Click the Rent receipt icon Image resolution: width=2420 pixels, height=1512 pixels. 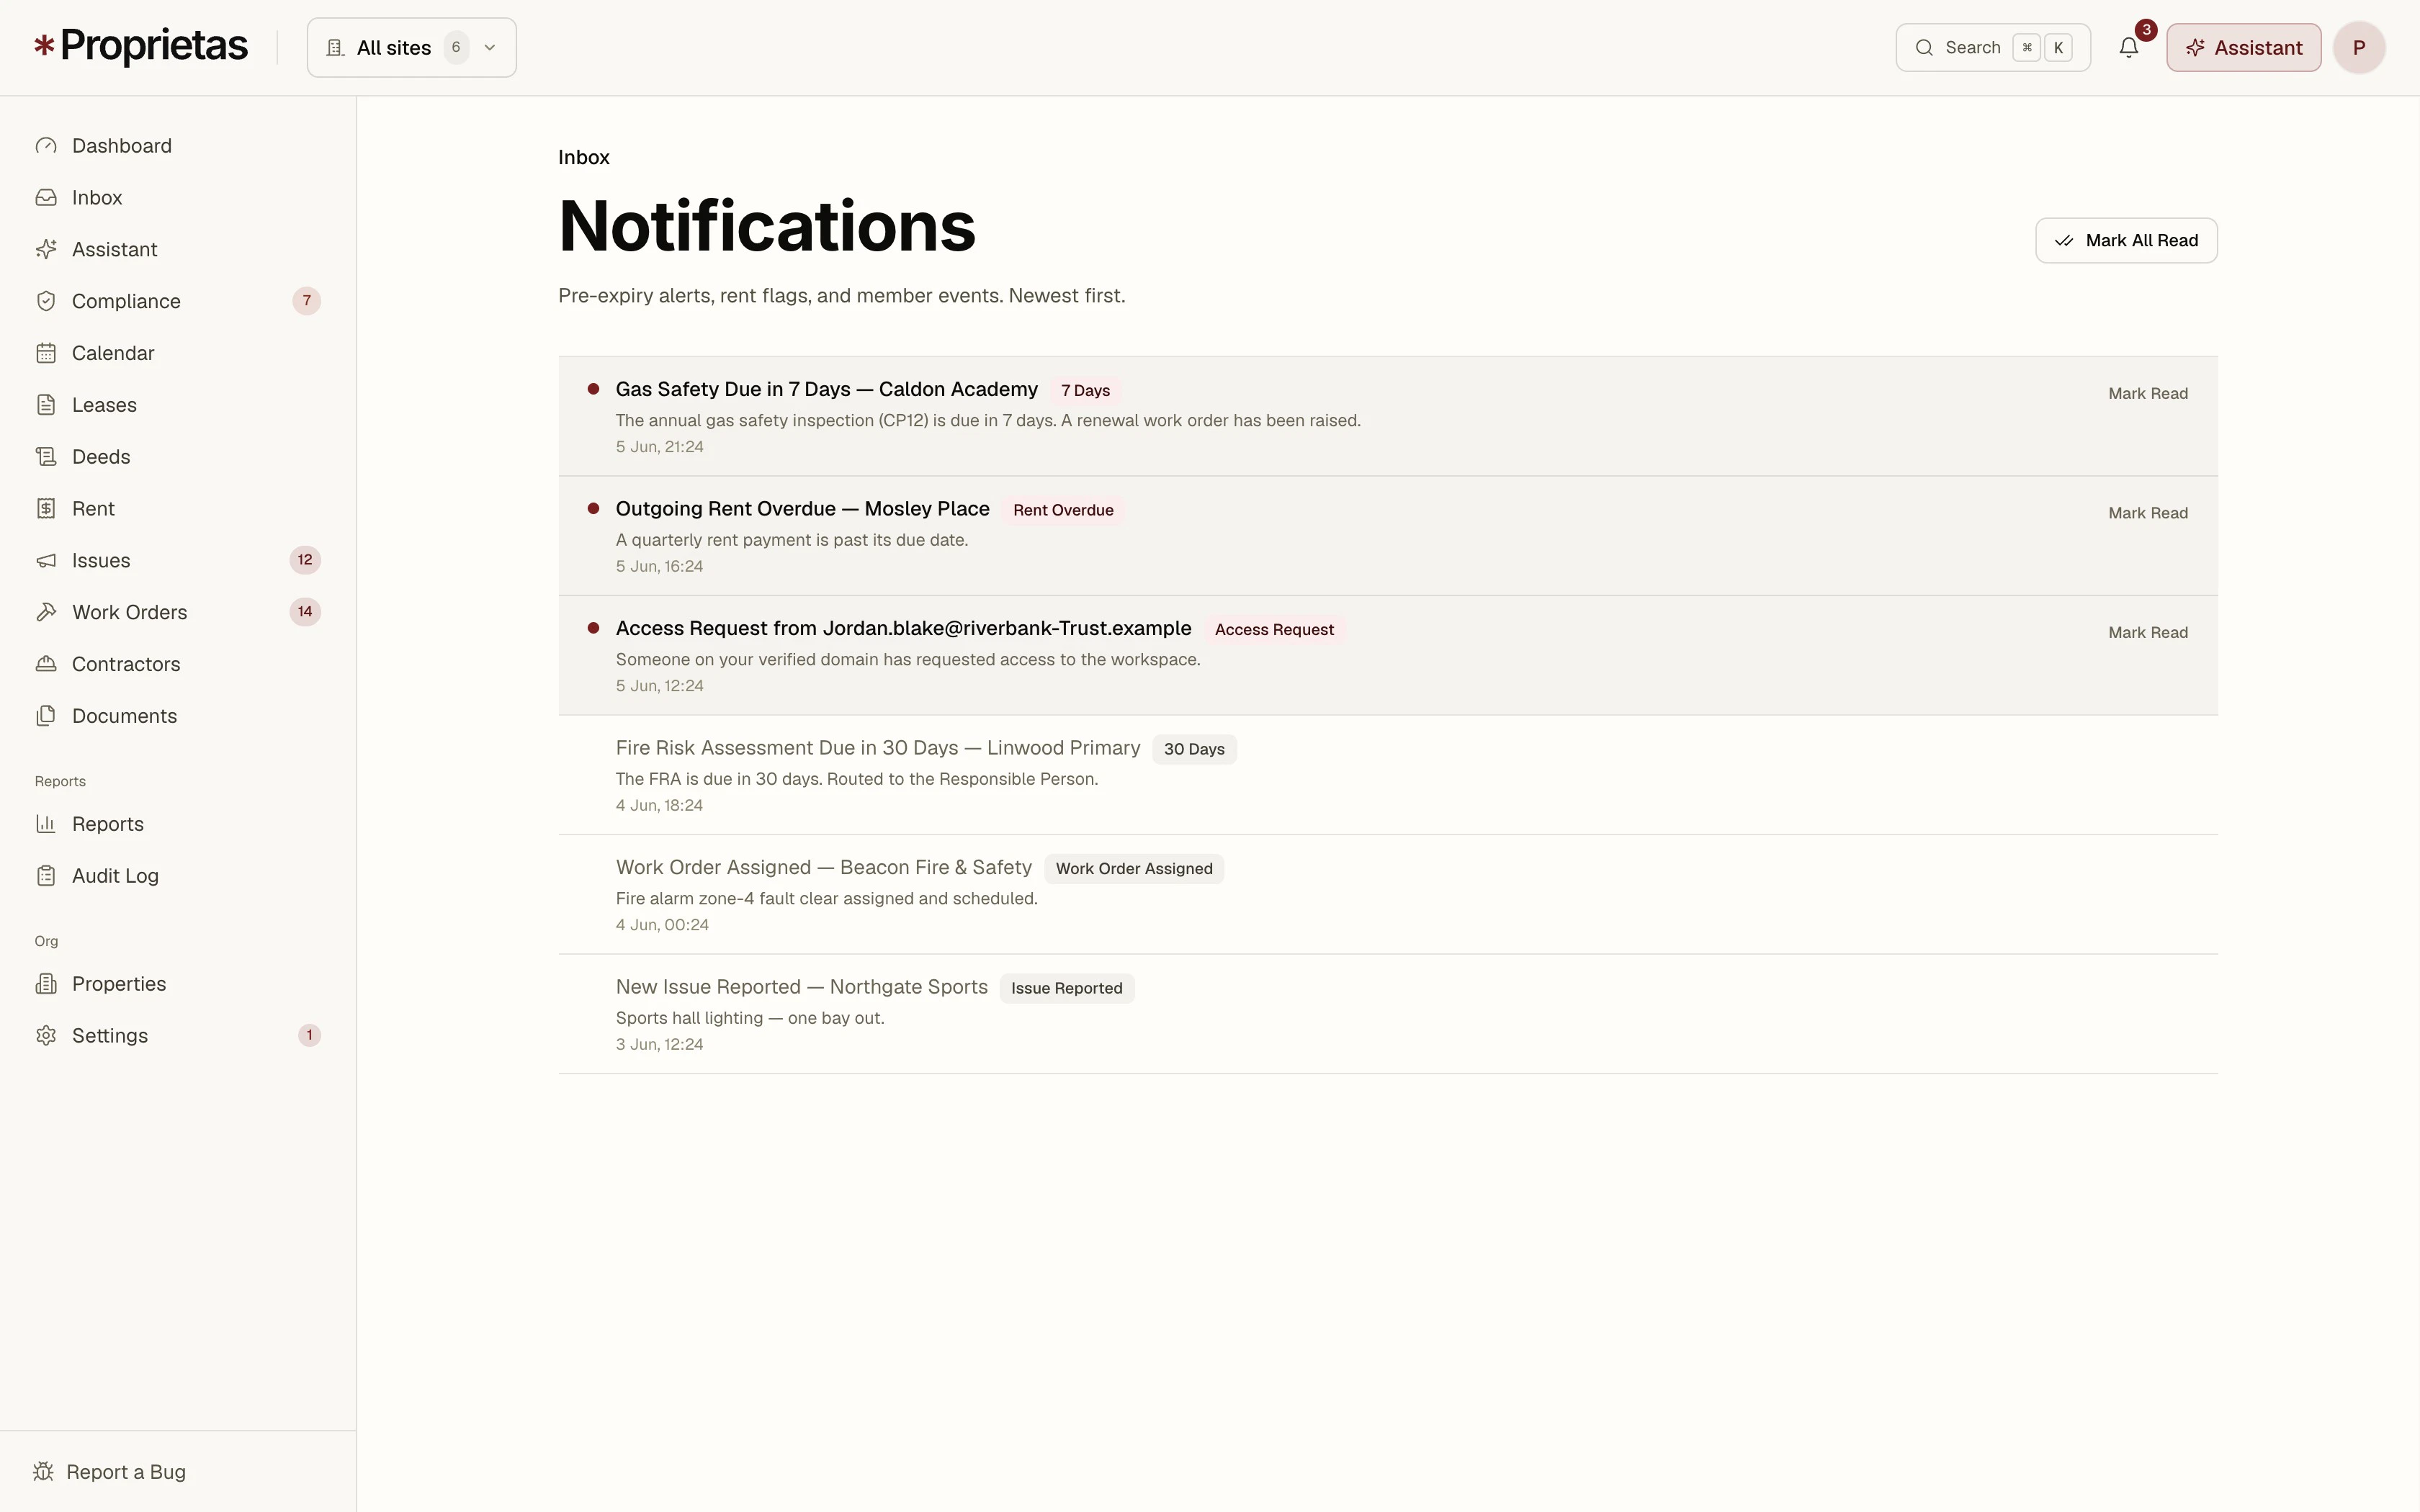46,509
